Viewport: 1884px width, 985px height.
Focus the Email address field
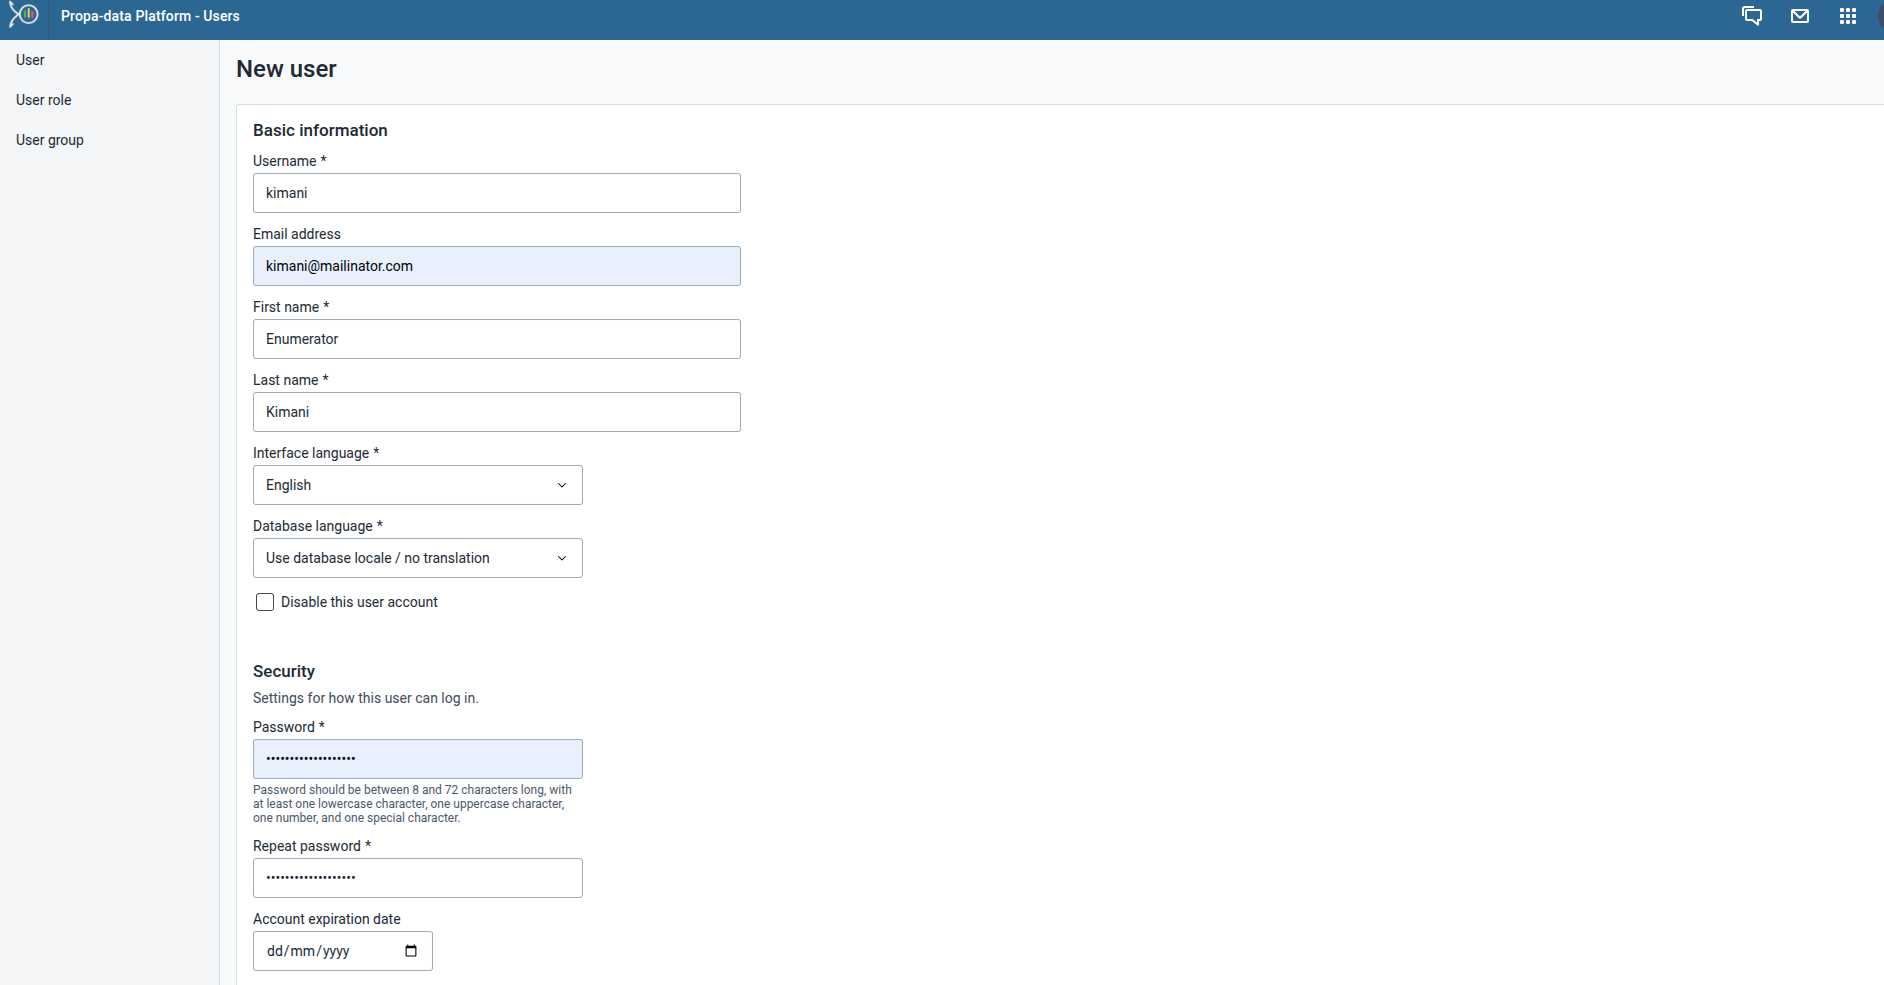pyautogui.click(x=496, y=266)
